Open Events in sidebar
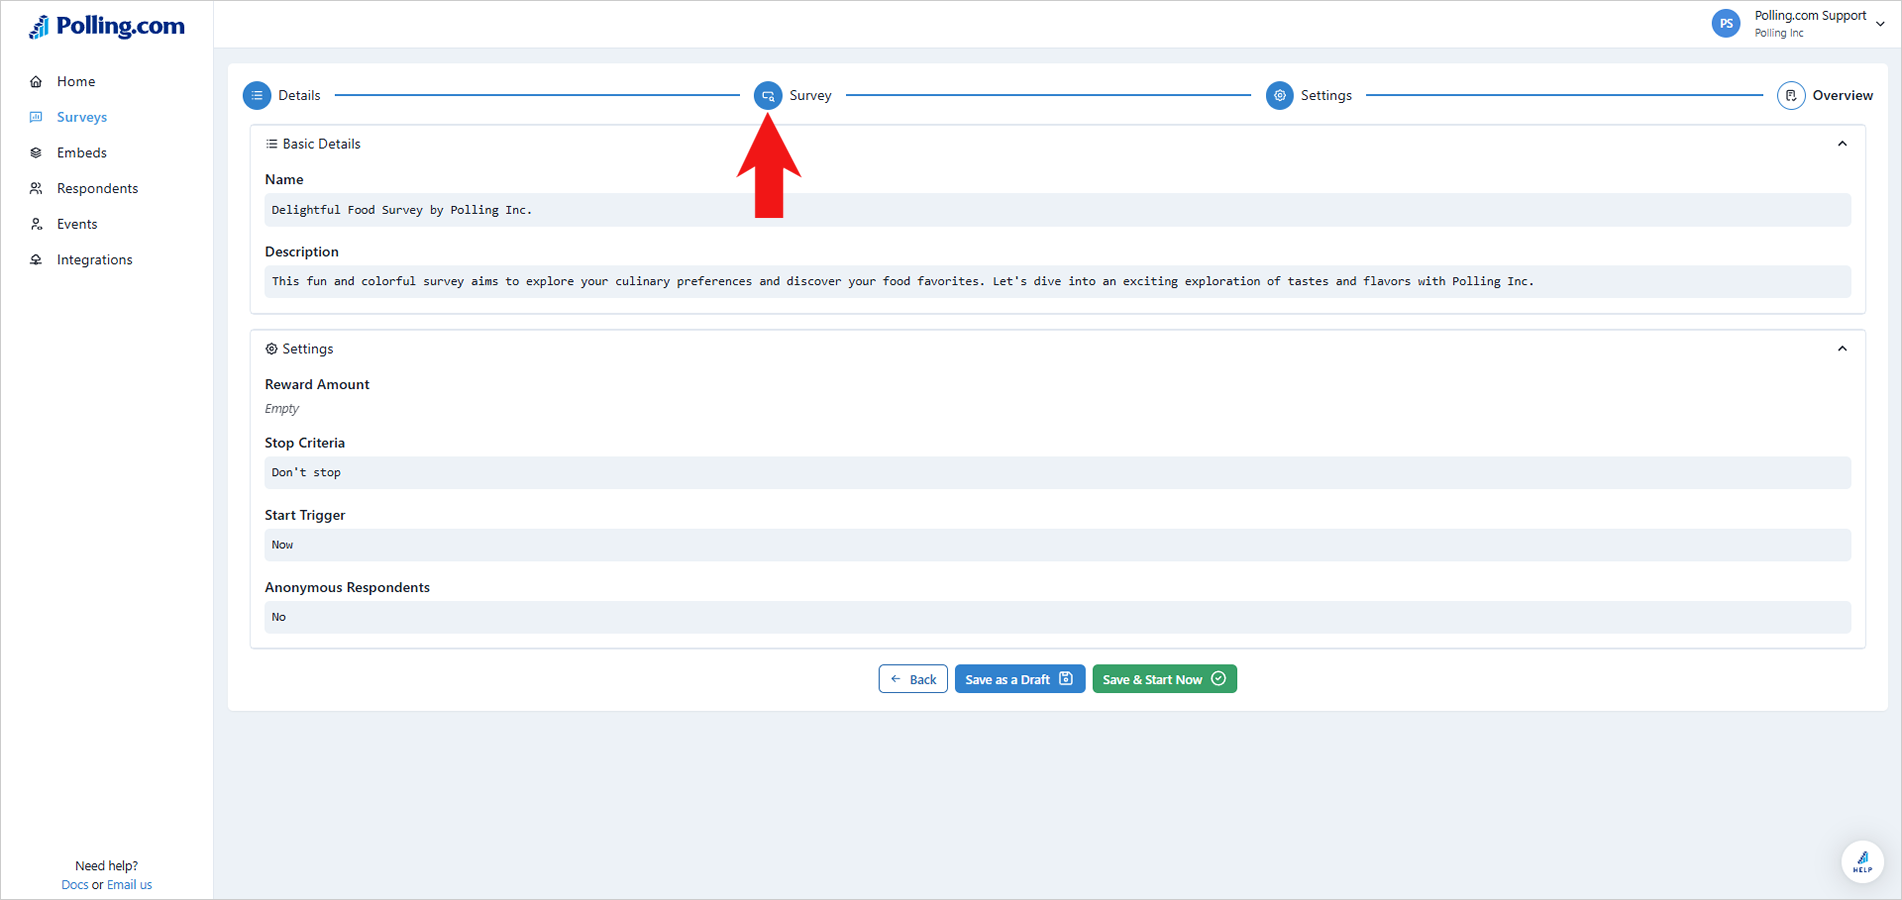 pyautogui.click(x=77, y=224)
